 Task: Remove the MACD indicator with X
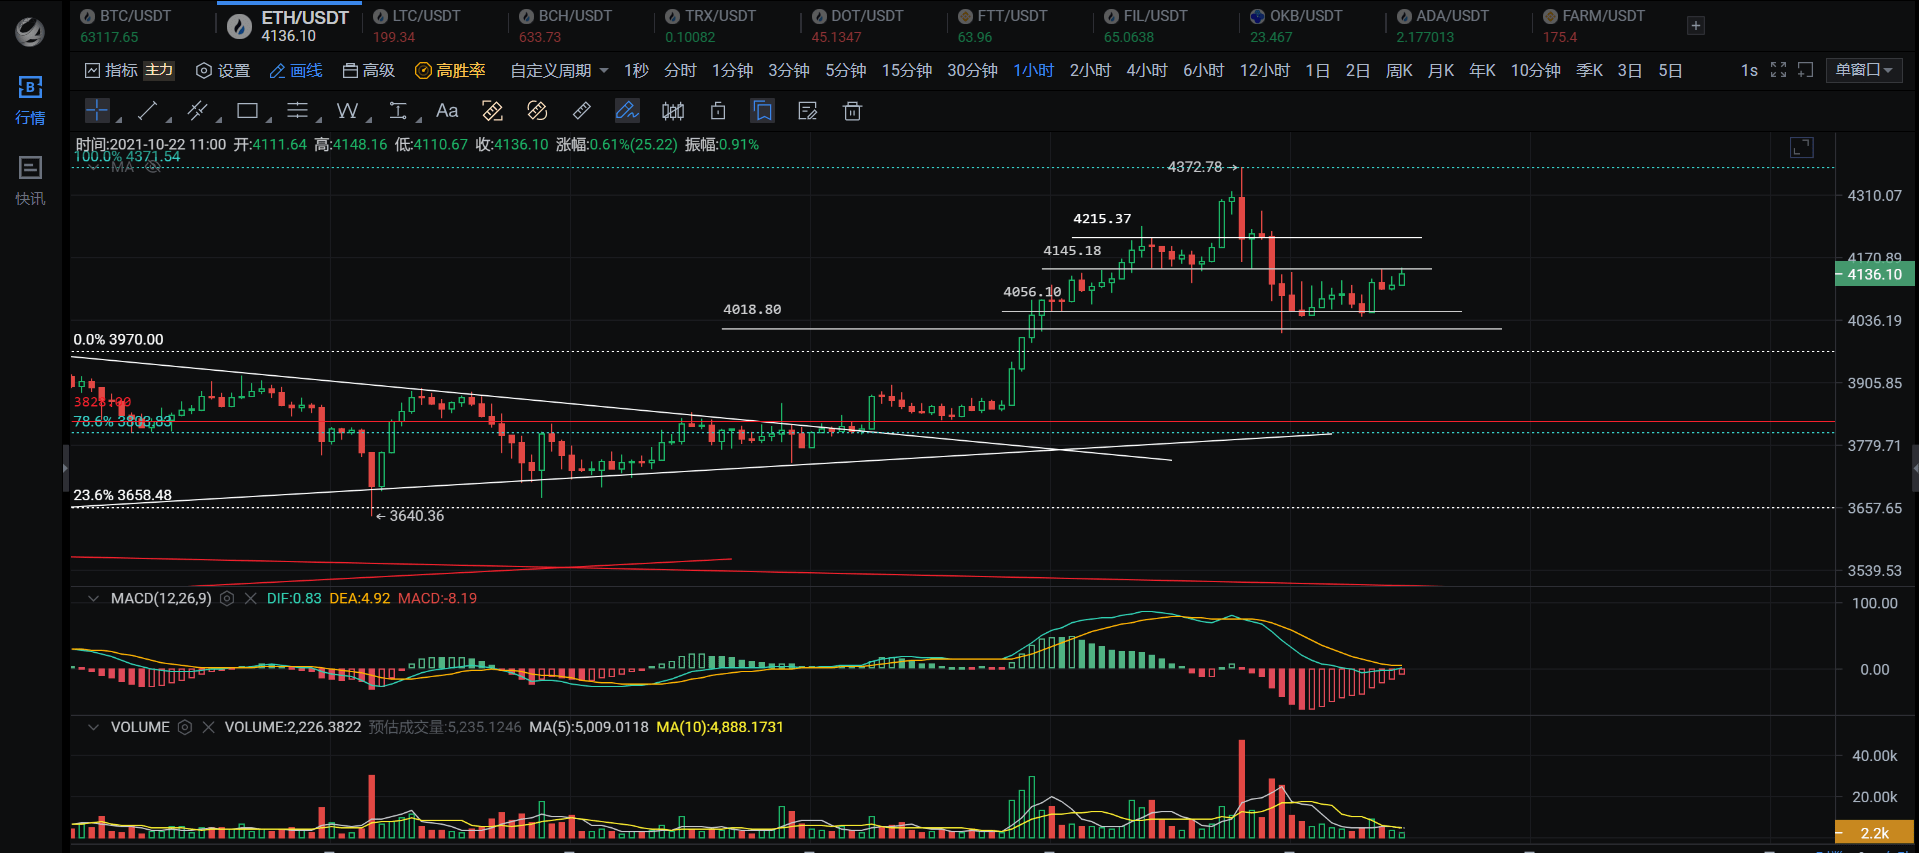[x=250, y=598]
